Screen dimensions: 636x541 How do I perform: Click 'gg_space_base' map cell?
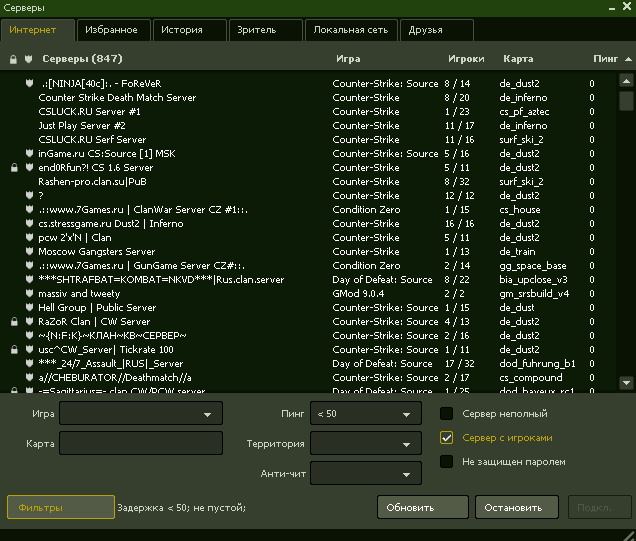point(533,266)
